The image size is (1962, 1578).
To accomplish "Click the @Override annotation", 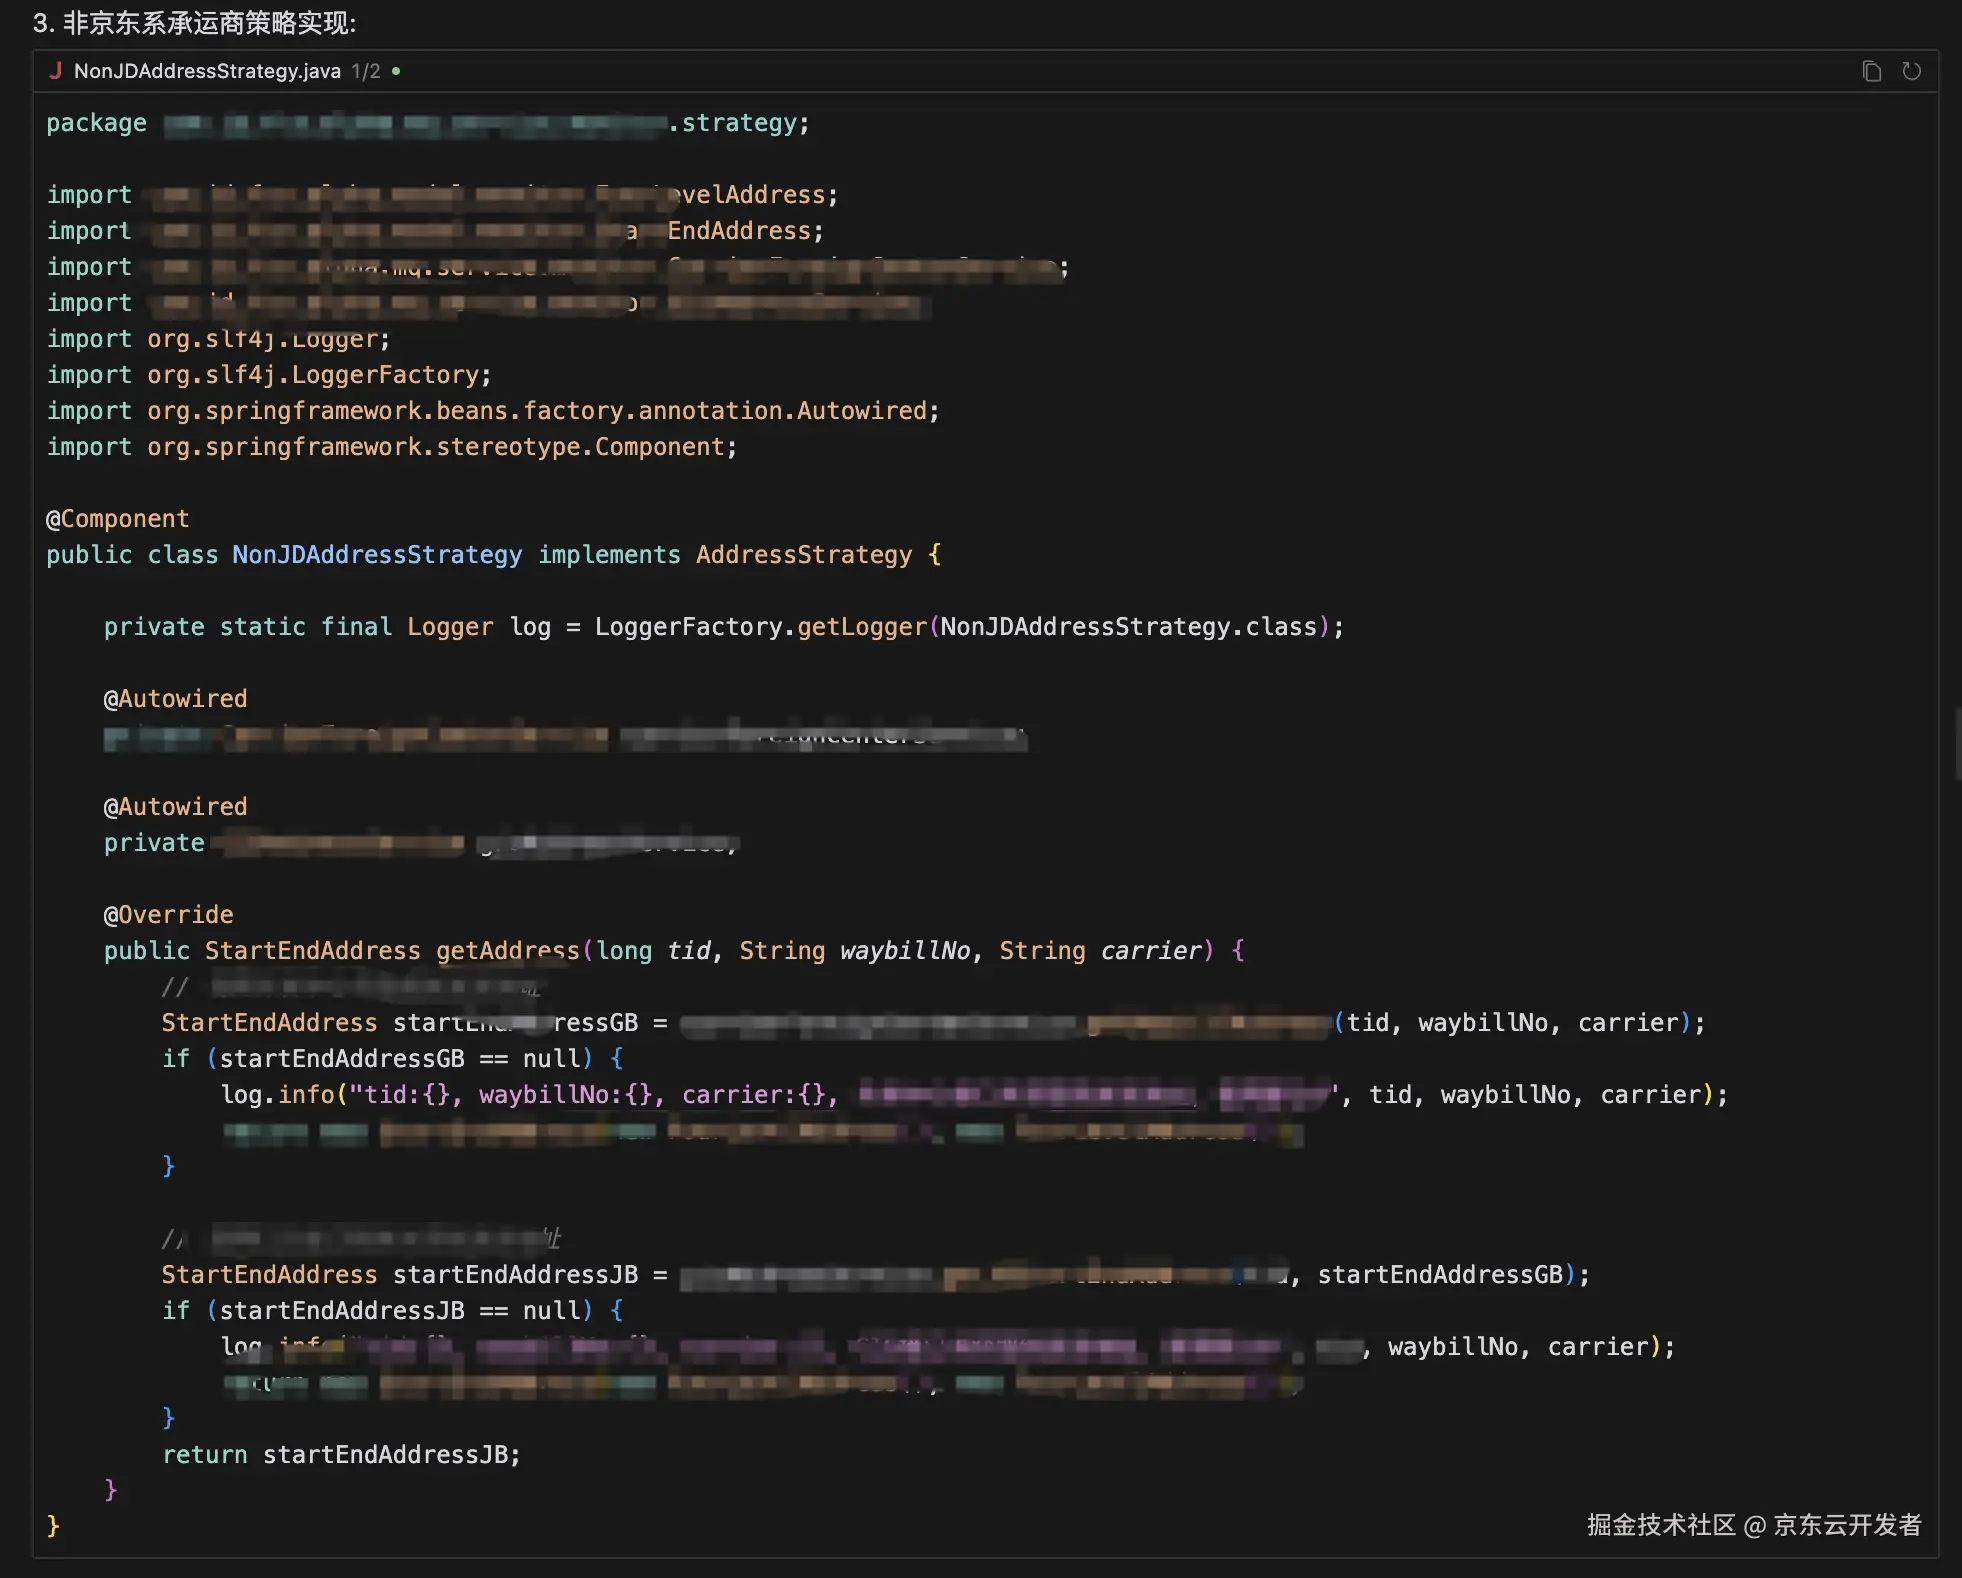I will (168, 915).
